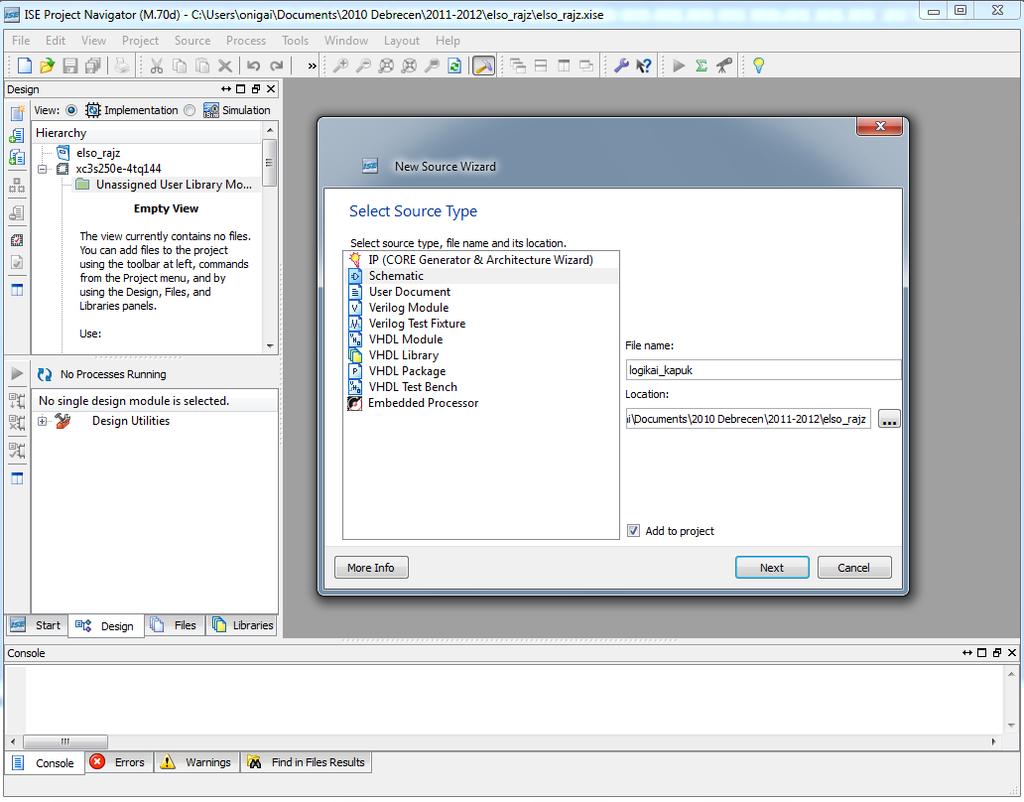Click the green Refresh toolbar icon
The width and height of the screenshot is (1024, 802).
point(455,65)
